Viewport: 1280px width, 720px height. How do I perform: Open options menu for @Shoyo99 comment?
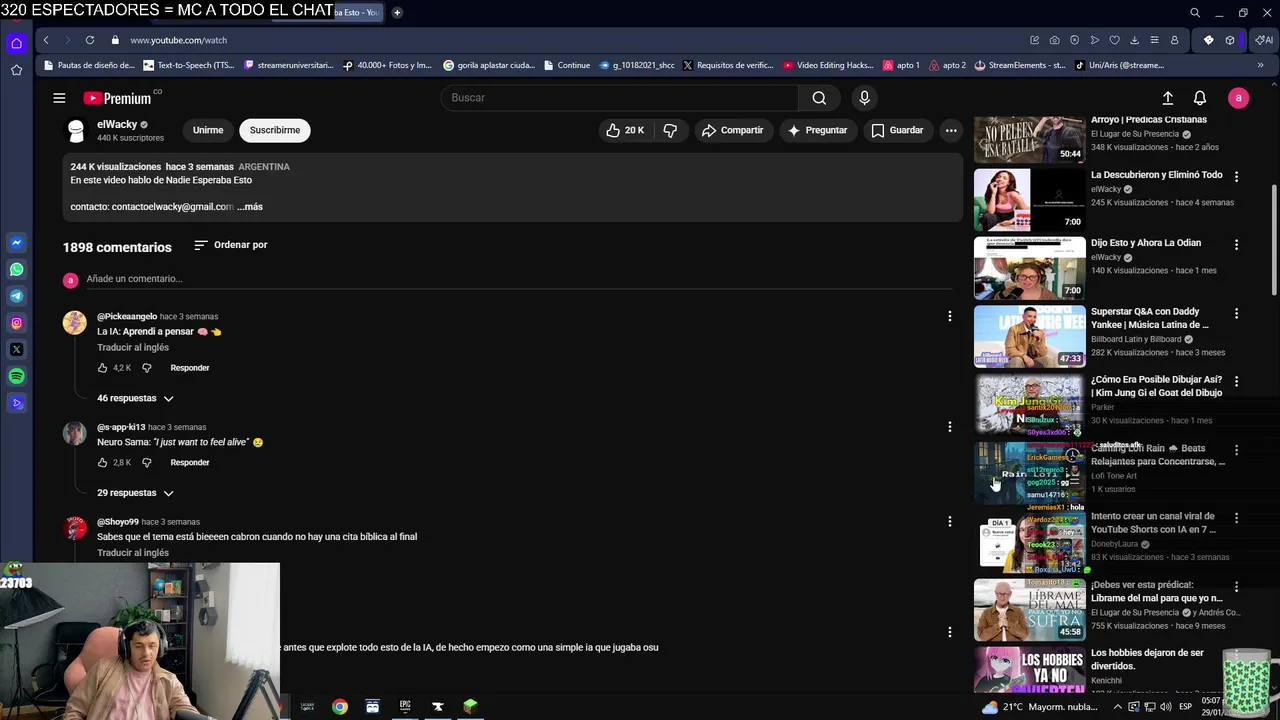point(949,521)
